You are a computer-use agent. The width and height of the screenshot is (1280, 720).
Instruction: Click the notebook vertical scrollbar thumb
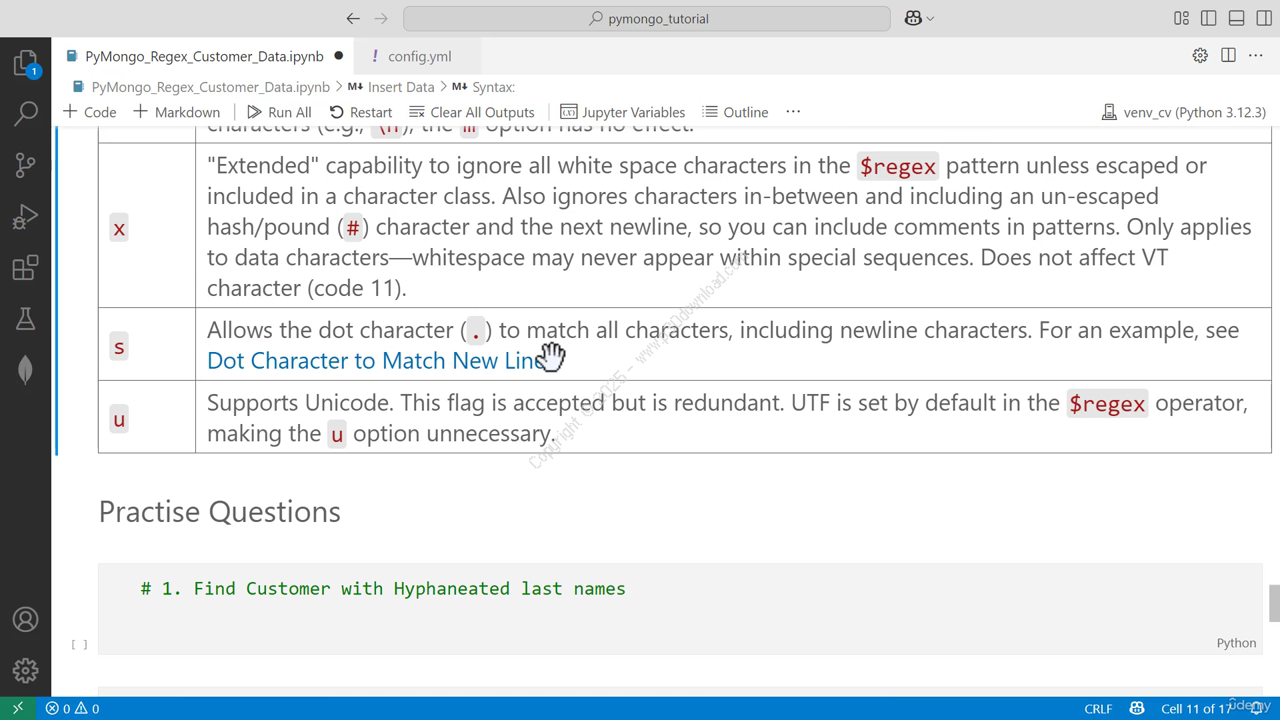coord(1274,603)
